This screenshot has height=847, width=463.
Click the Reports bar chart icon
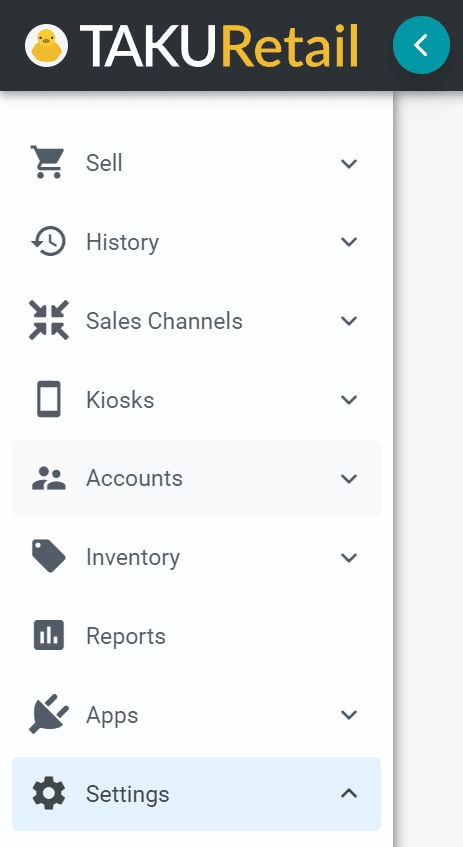(x=49, y=635)
